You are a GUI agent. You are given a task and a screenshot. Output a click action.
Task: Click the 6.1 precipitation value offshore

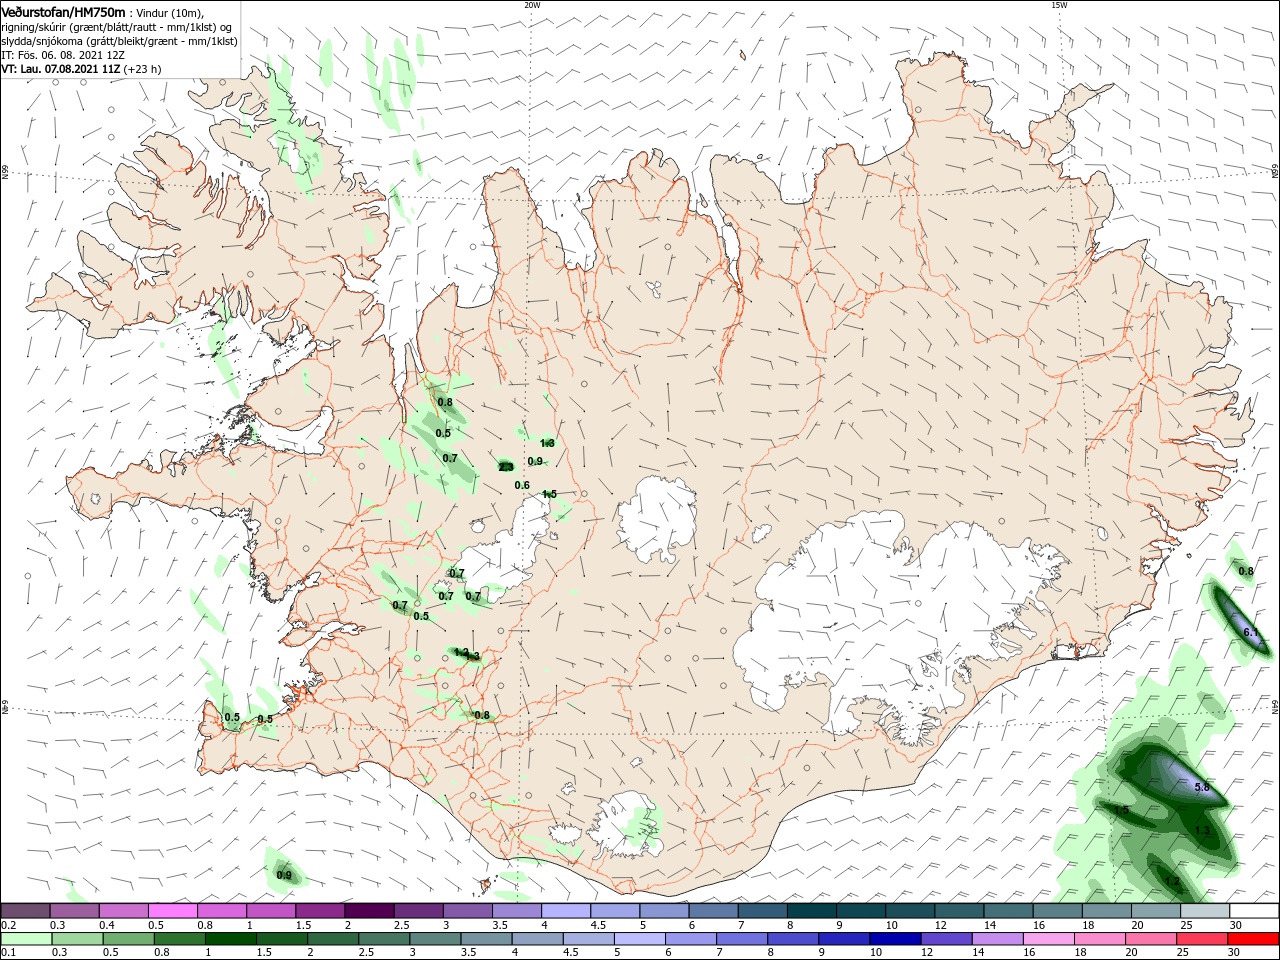point(1250,633)
